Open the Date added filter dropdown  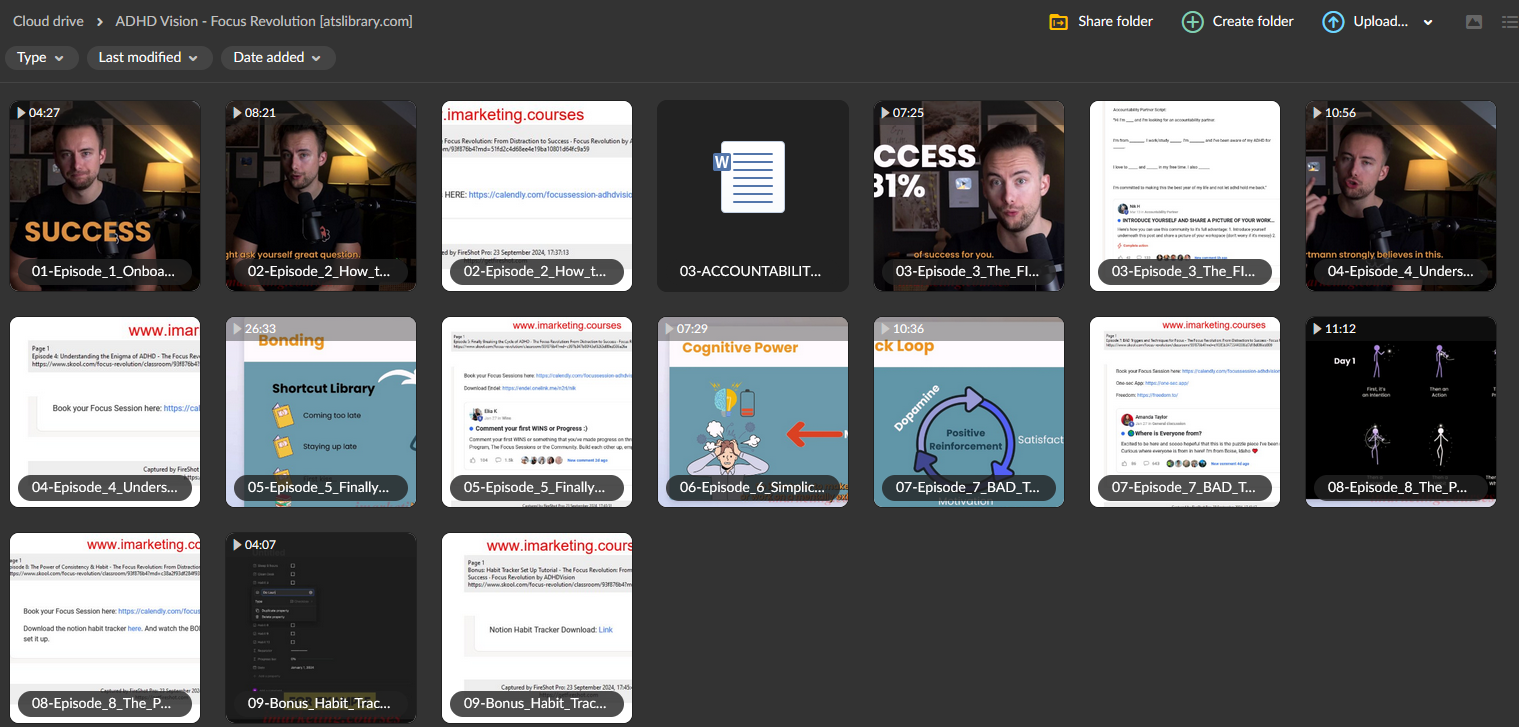click(277, 58)
